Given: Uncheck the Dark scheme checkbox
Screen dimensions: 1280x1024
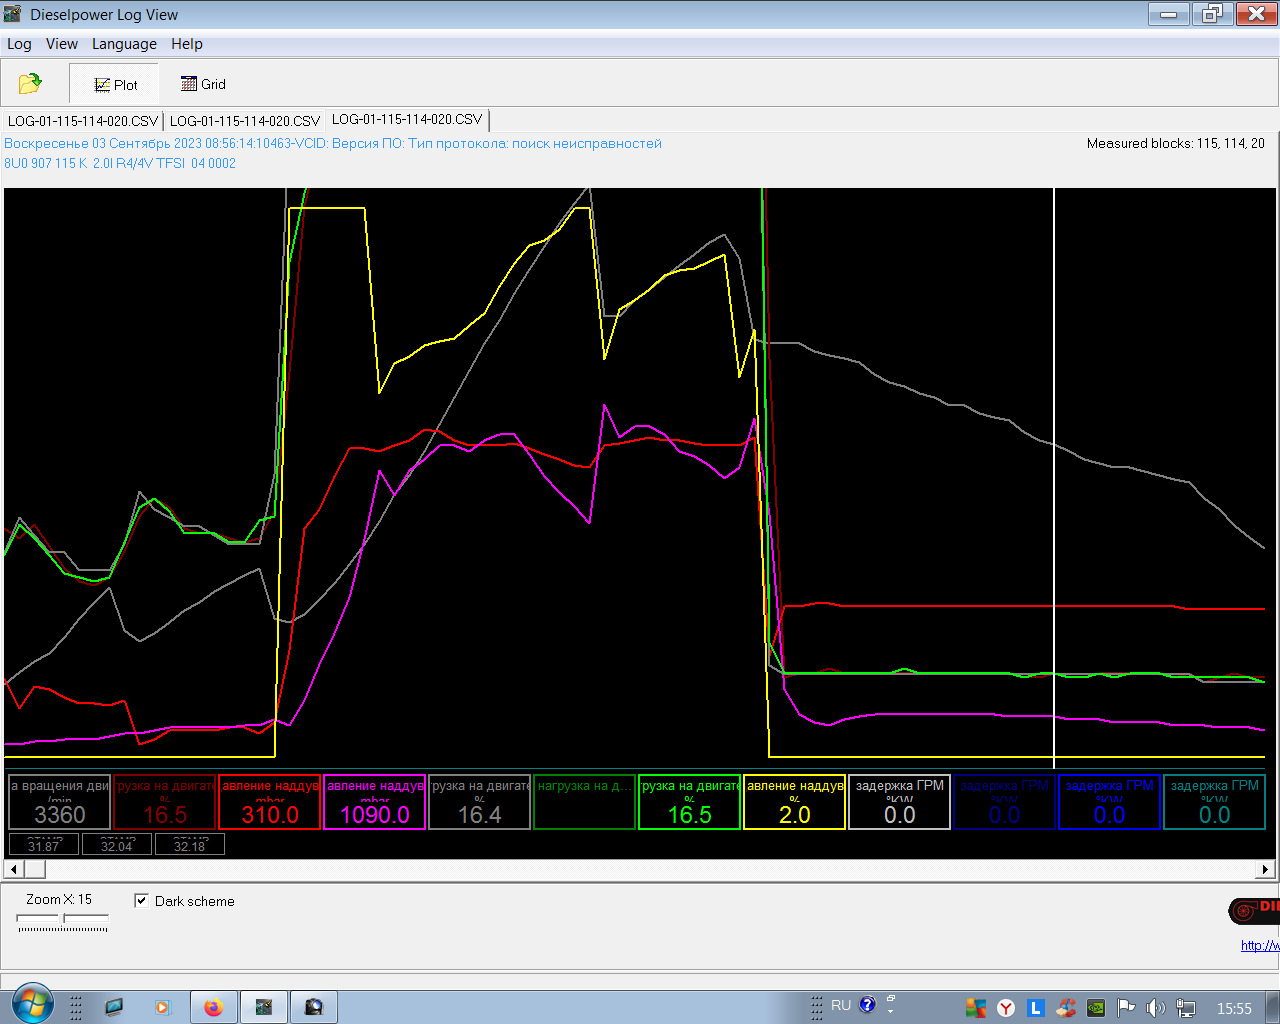Looking at the screenshot, I should [142, 901].
